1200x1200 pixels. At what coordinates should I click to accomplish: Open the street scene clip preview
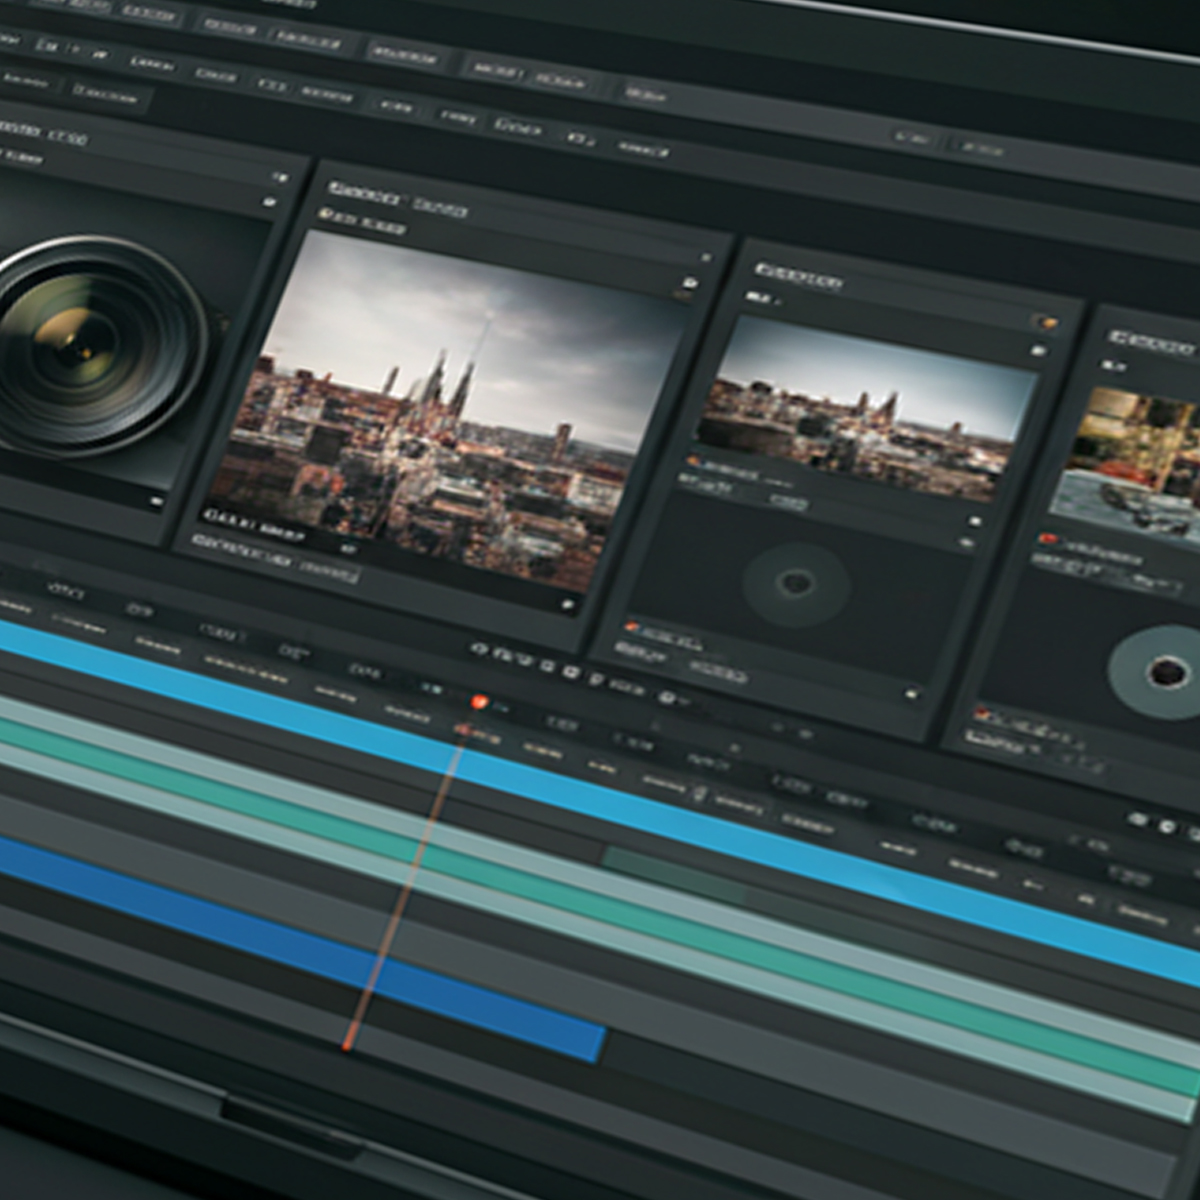(1130, 465)
